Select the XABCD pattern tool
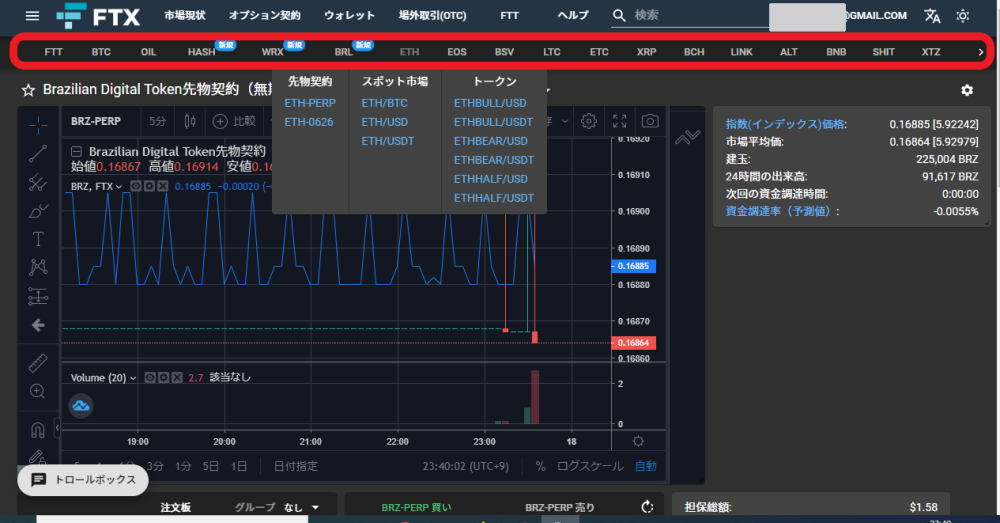 tap(38, 267)
